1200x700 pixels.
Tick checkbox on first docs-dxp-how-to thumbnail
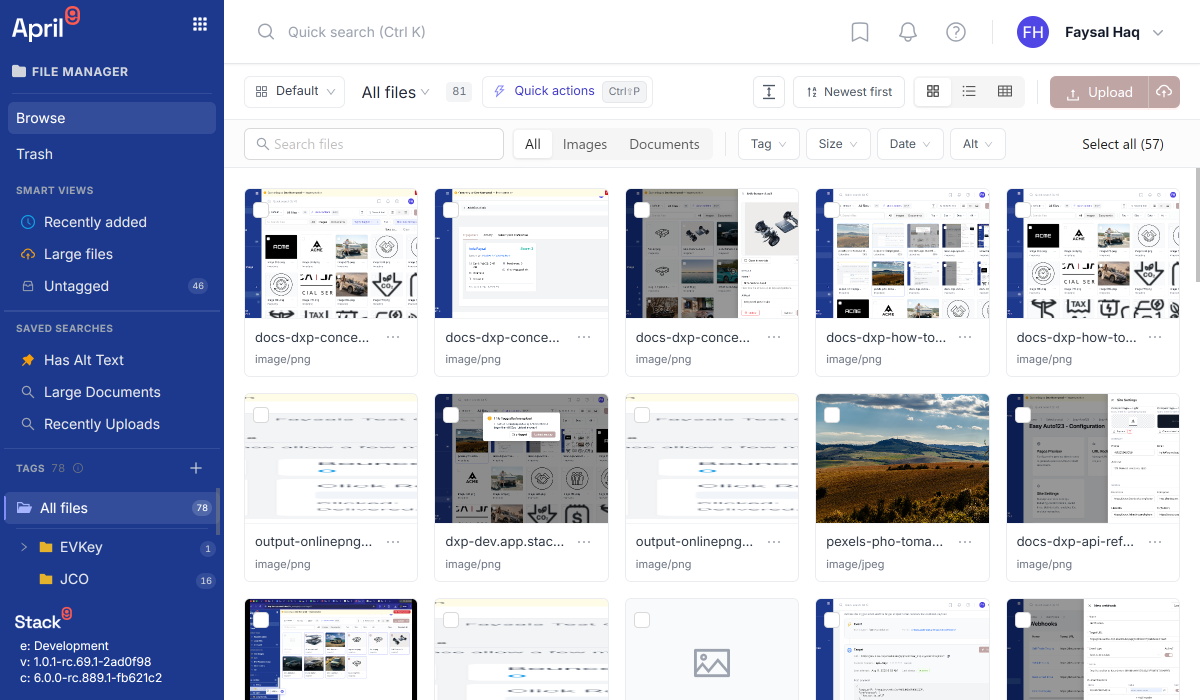pyautogui.click(x=832, y=210)
